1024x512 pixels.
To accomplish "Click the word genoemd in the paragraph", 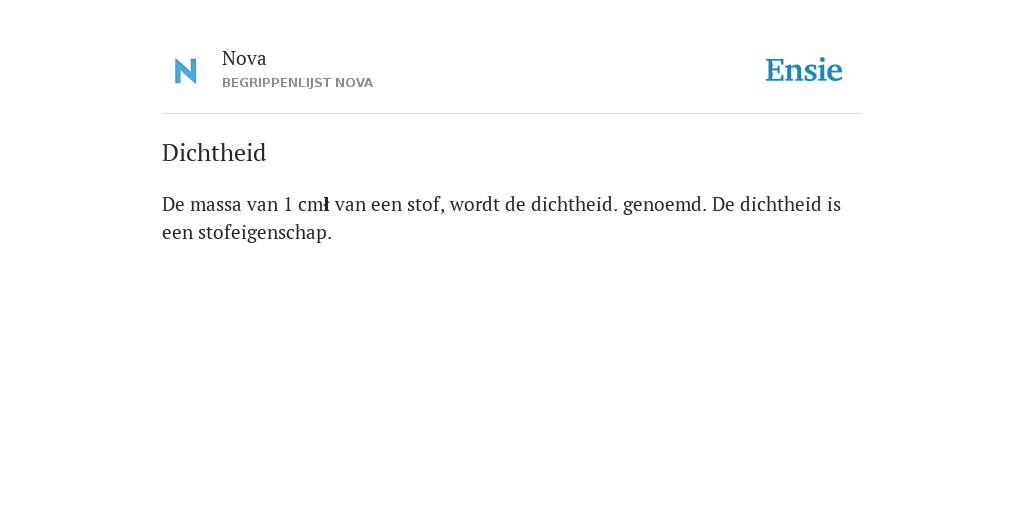I will coord(664,205).
